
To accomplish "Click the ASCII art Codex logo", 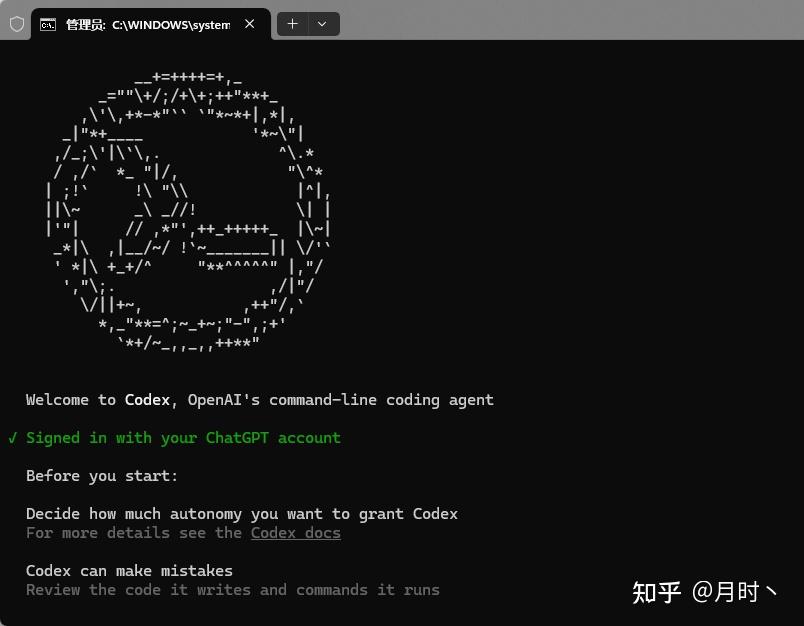I will (188, 213).
